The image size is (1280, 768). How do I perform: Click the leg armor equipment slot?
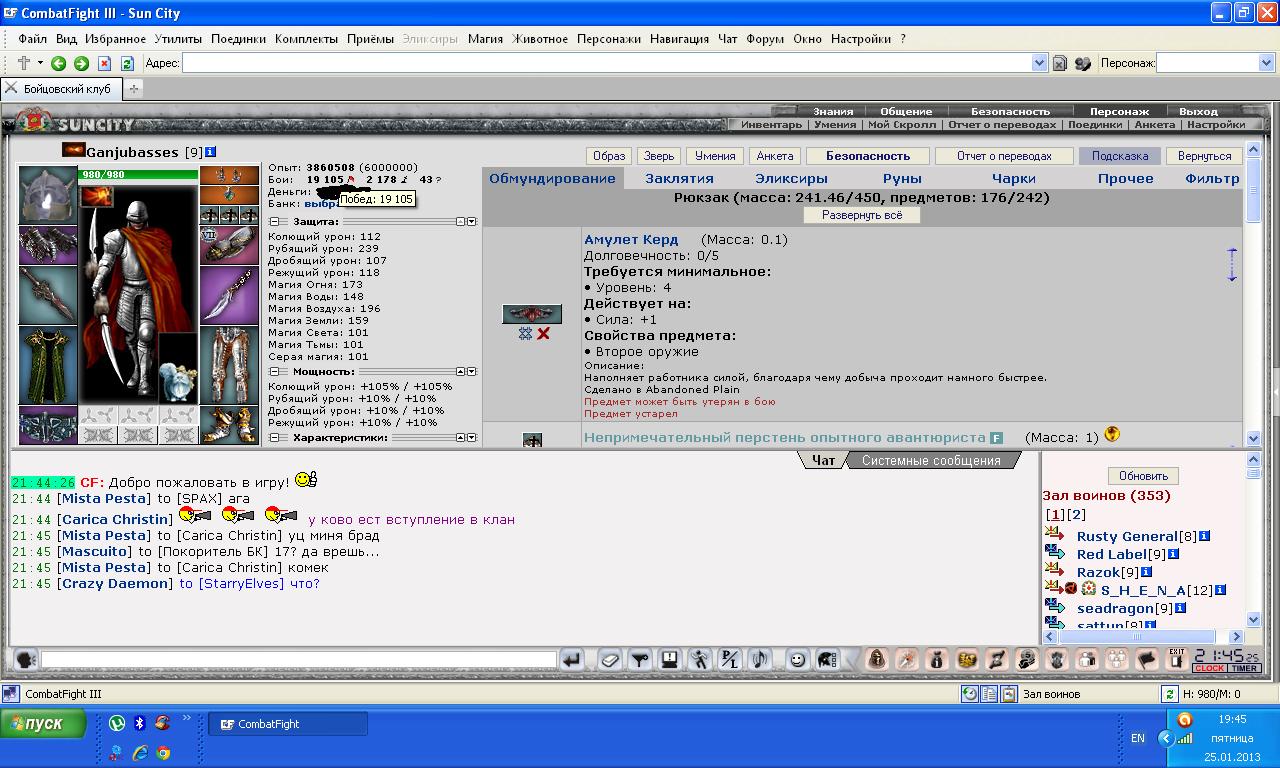click(229, 365)
